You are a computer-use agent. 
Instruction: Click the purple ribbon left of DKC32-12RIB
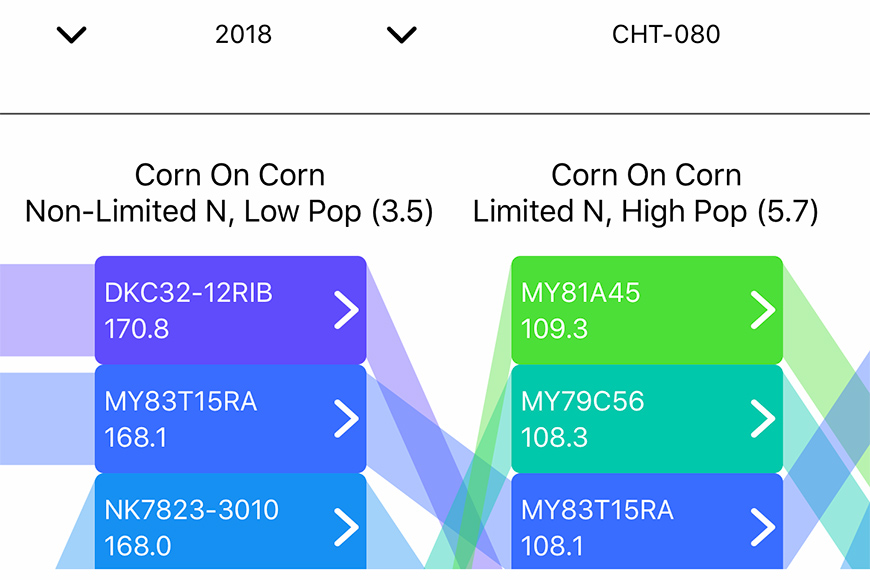click(x=47, y=310)
